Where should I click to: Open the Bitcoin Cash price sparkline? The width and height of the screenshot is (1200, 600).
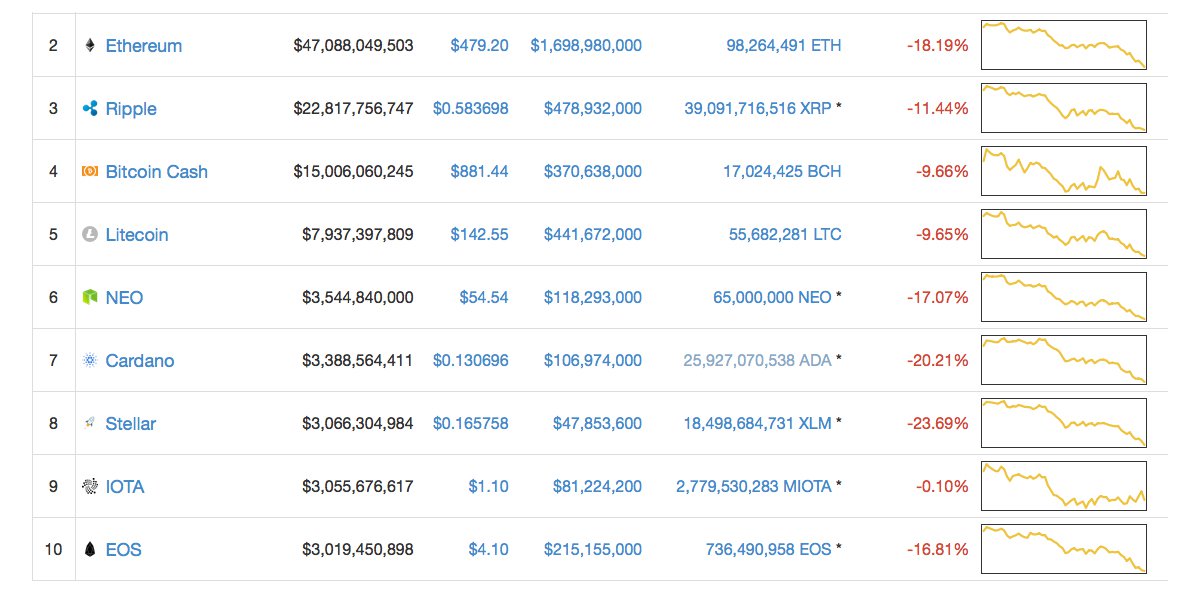tap(1064, 171)
